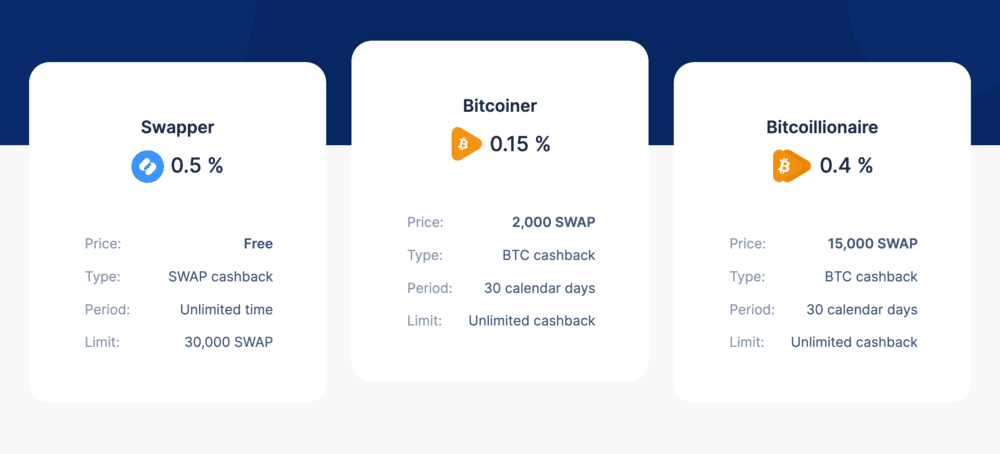Click the 2,000 SWAP price value

point(554,223)
